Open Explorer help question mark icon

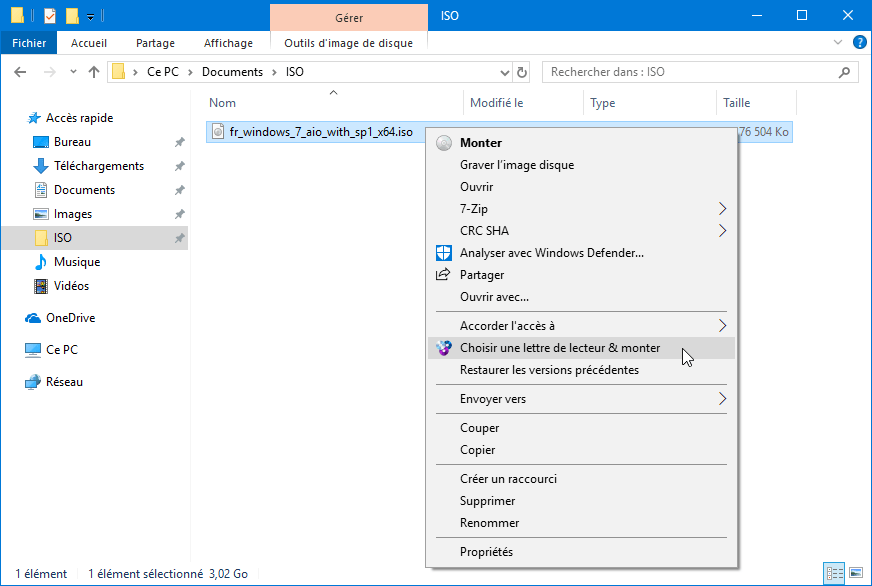(859, 42)
